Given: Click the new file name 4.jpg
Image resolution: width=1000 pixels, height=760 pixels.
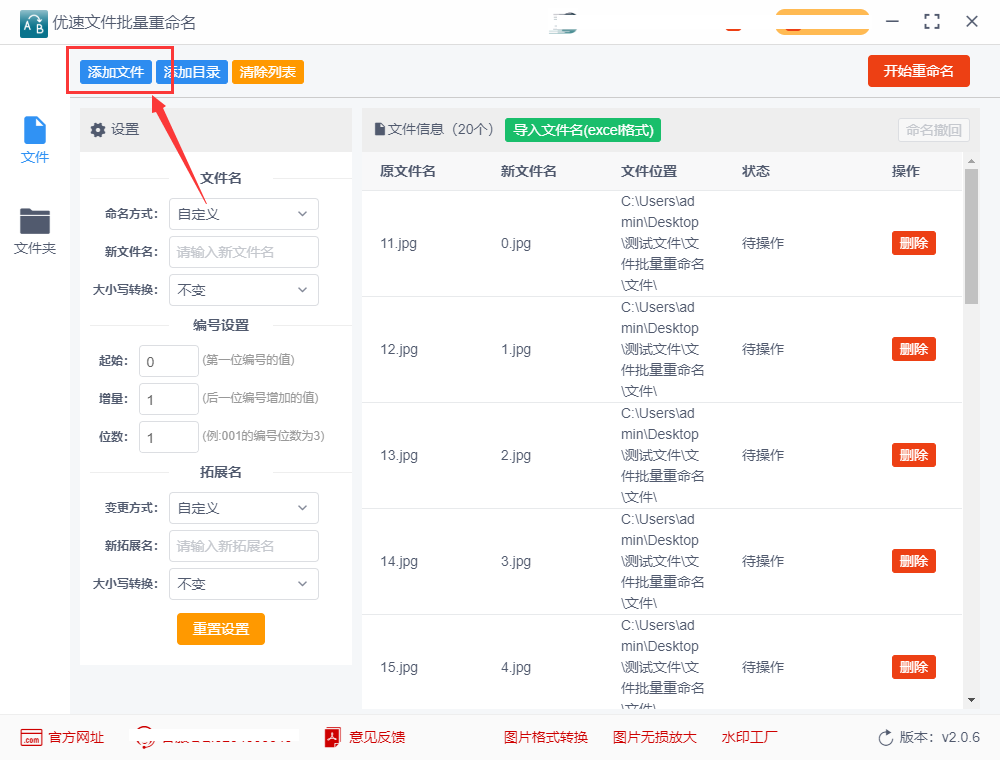Looking at the screenshot, I should (516, 668).
